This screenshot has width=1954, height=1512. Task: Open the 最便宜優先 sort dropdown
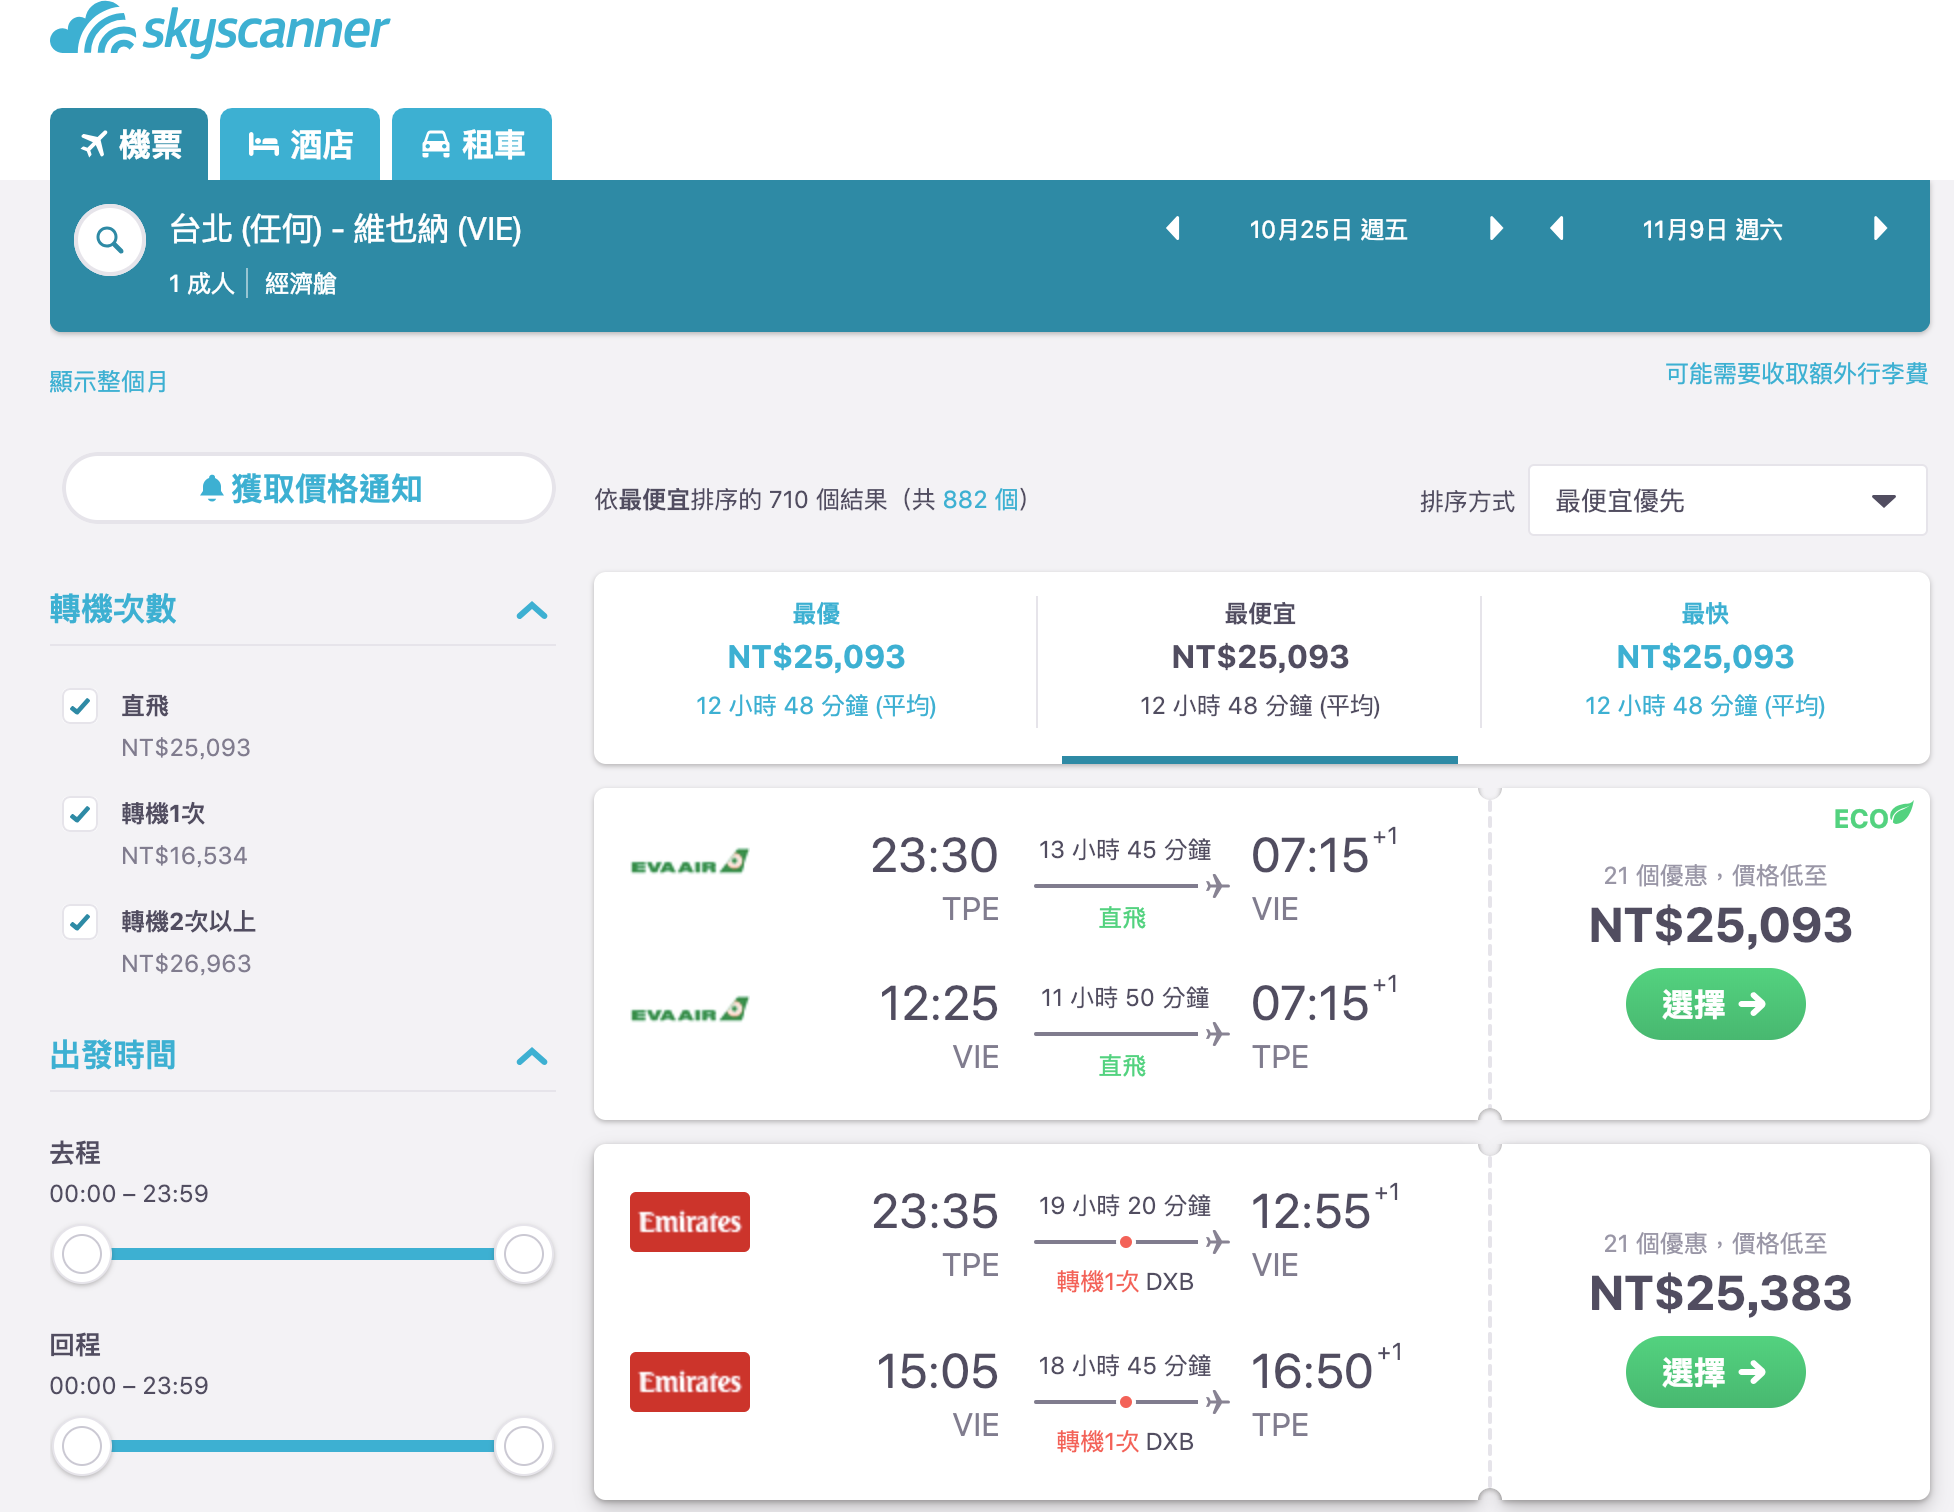[x=1727, y=500]
